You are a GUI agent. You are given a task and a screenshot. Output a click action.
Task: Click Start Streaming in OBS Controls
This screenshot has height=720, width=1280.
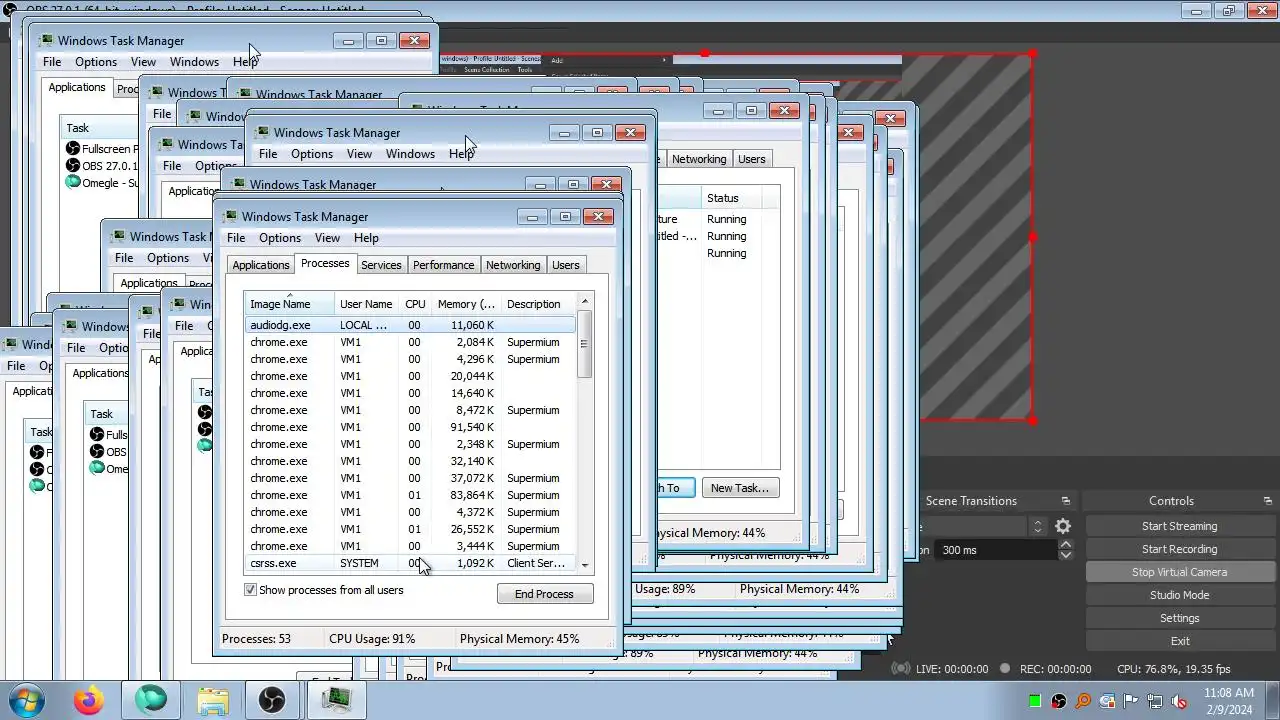(1179, 526)
